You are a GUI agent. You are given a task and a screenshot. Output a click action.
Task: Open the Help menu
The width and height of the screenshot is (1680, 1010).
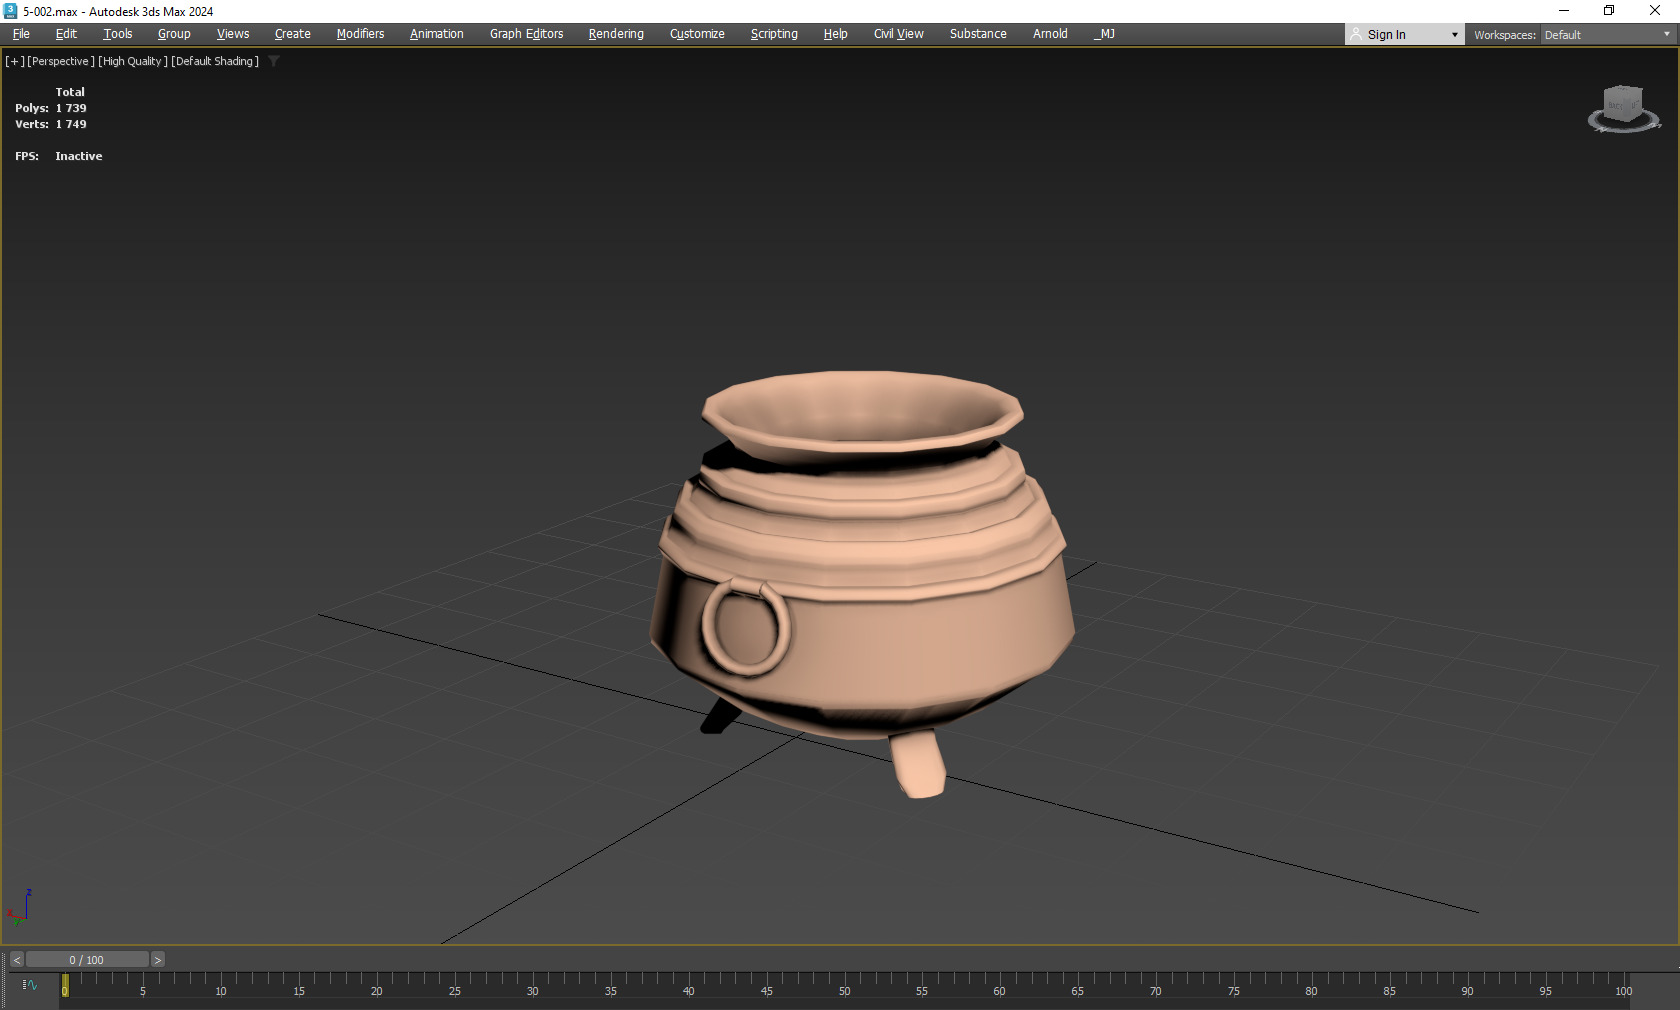836,34
